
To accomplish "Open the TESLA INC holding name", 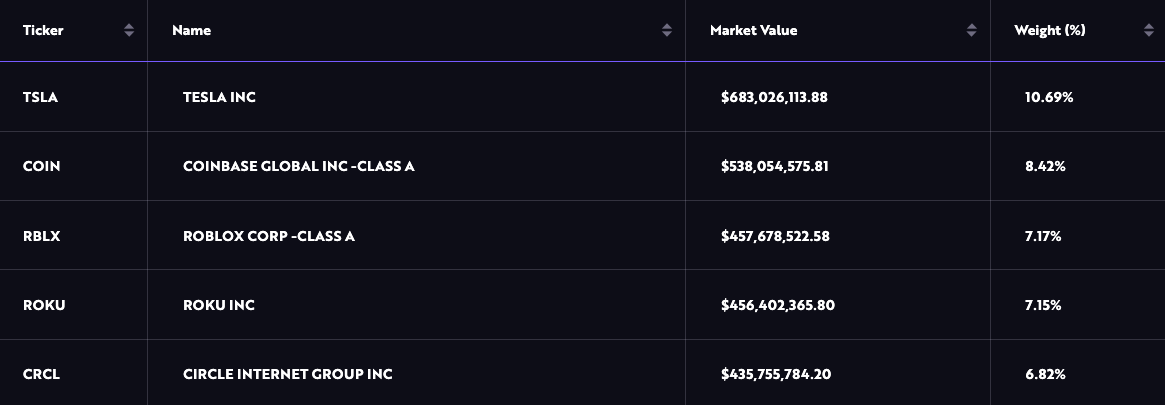I will [x=219, y=98].
